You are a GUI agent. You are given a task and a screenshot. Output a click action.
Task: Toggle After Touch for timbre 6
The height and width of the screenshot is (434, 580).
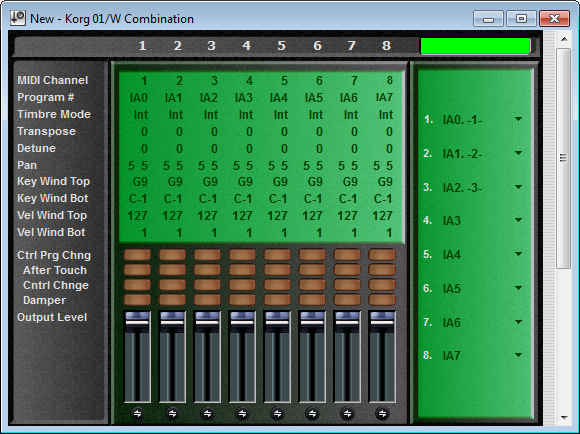[x=312, y=270]
